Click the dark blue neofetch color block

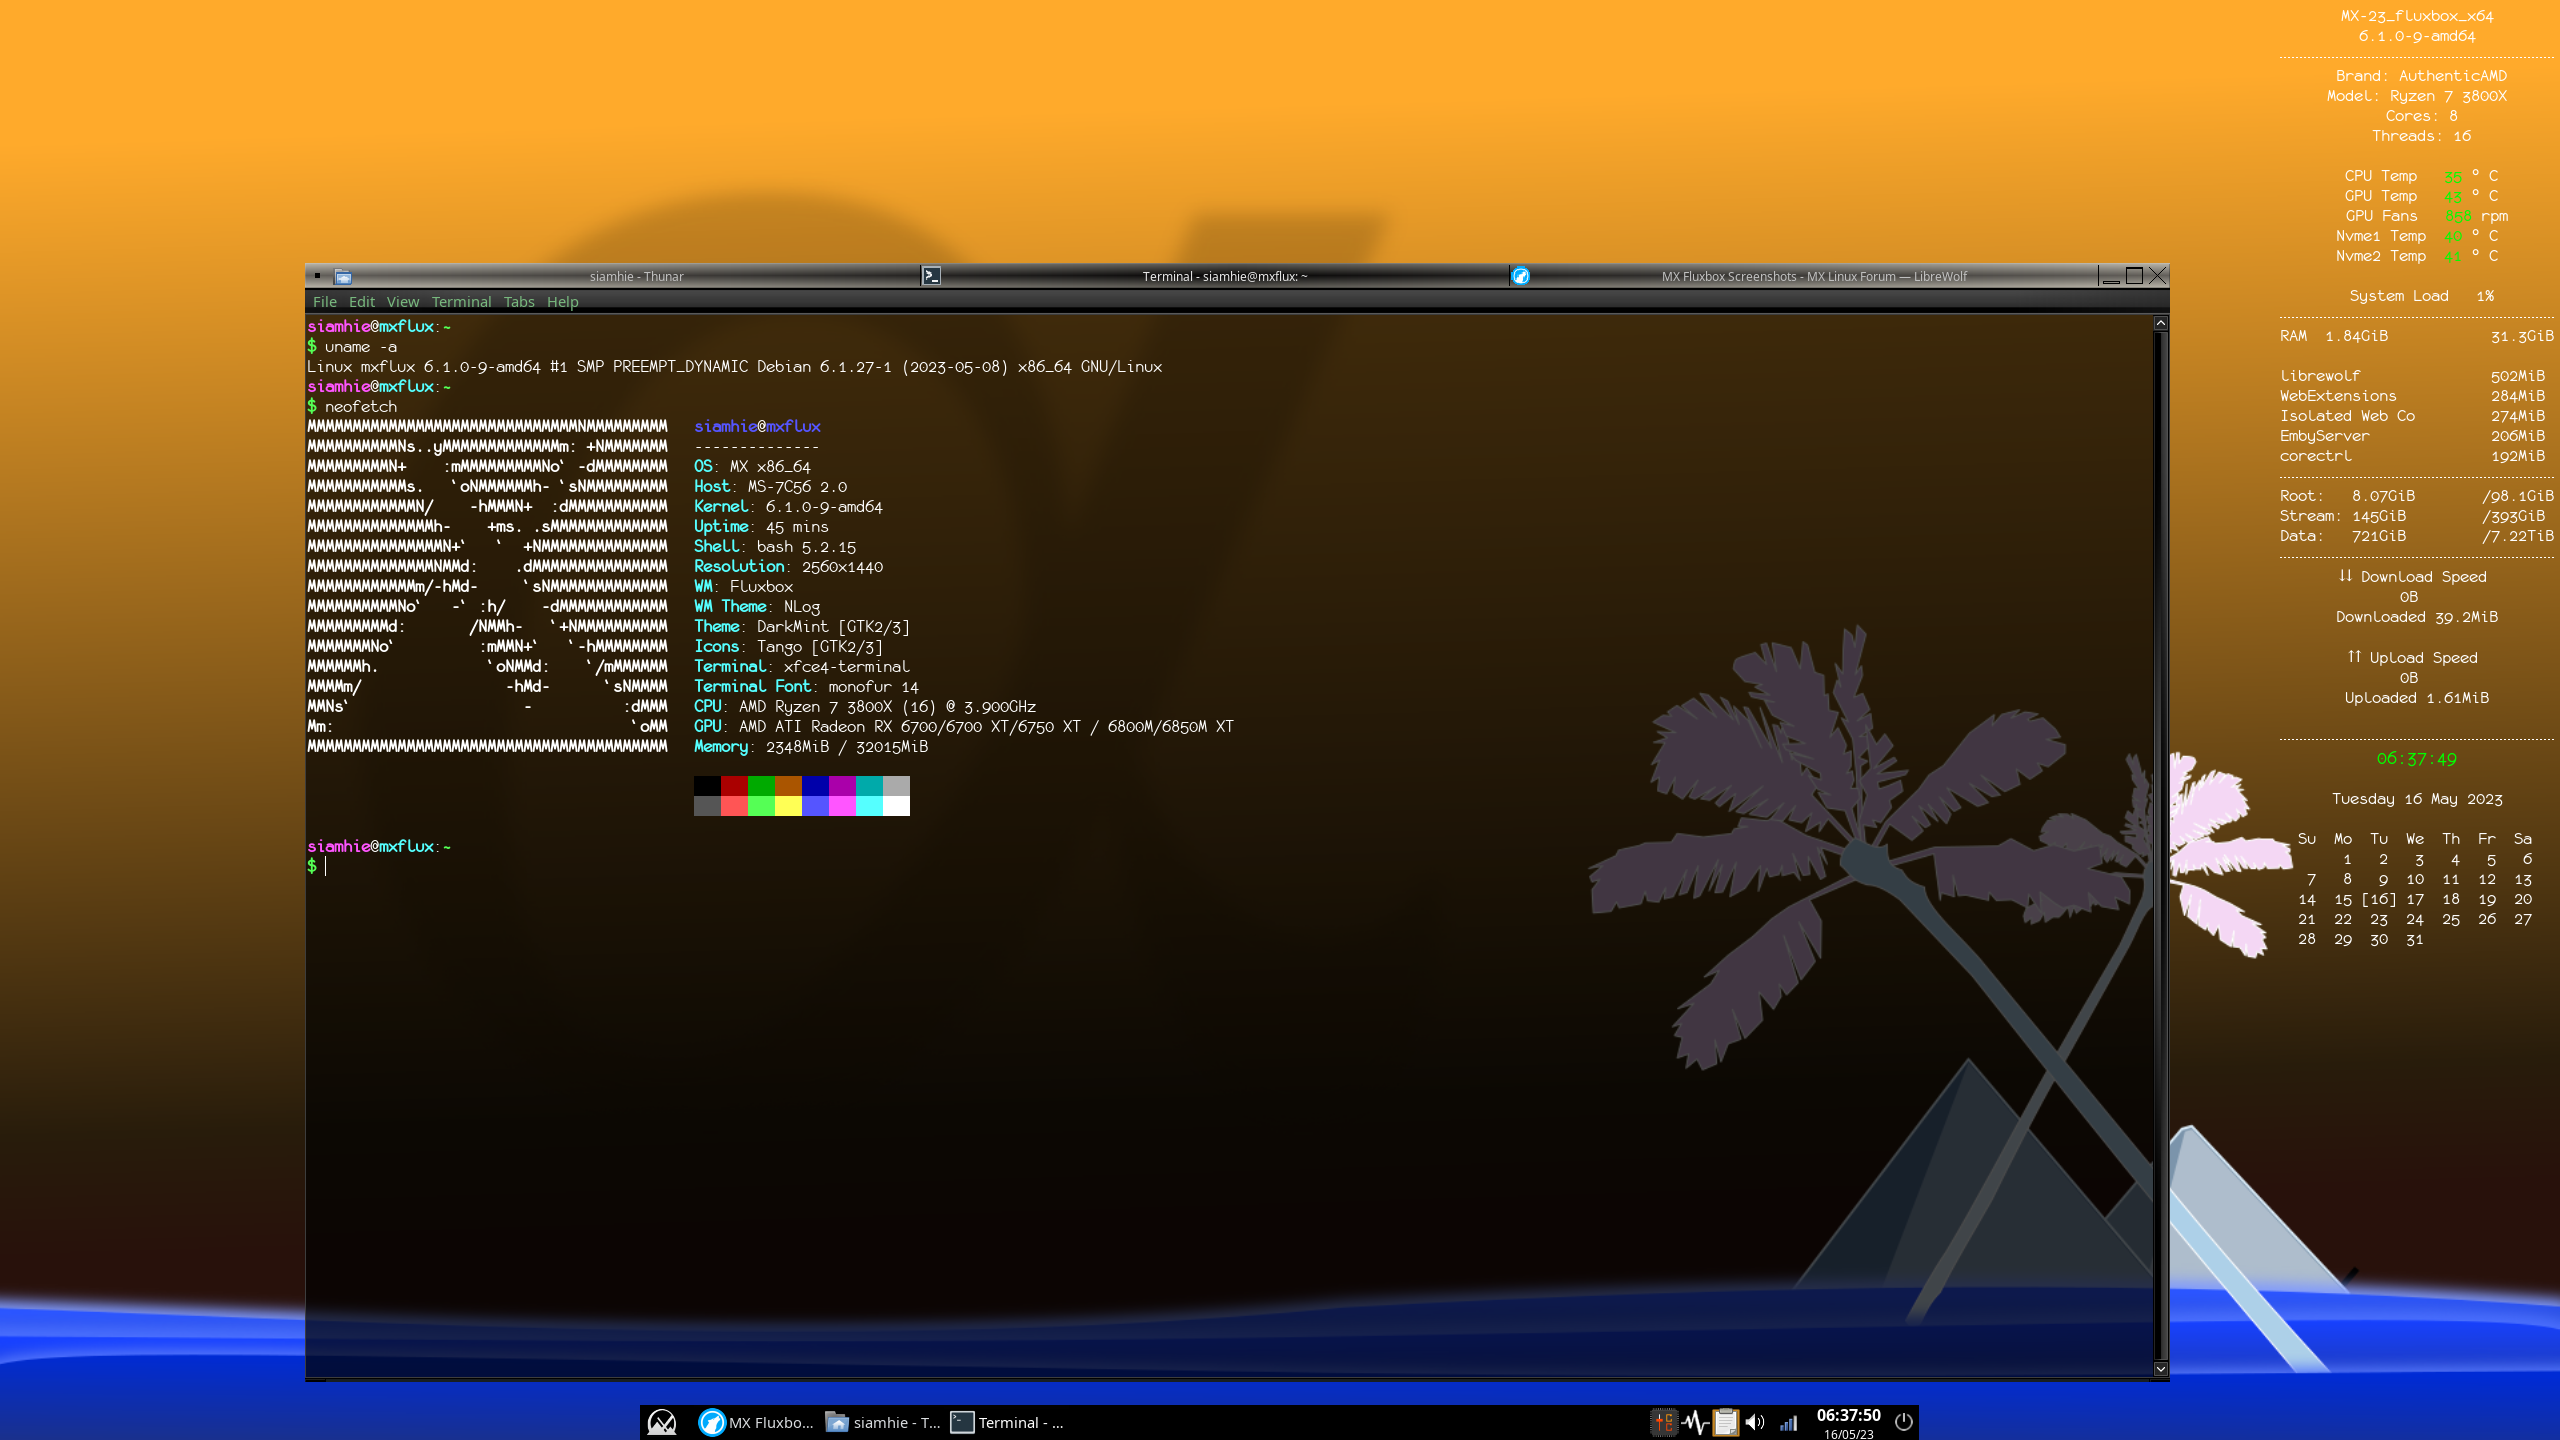(x=815, y=786)
